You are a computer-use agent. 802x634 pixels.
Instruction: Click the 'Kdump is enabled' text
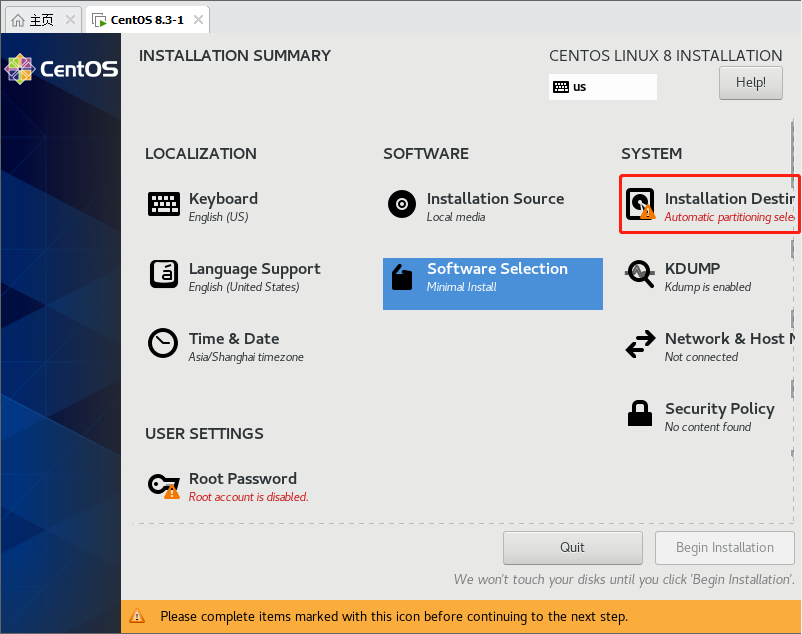(708, 287)
